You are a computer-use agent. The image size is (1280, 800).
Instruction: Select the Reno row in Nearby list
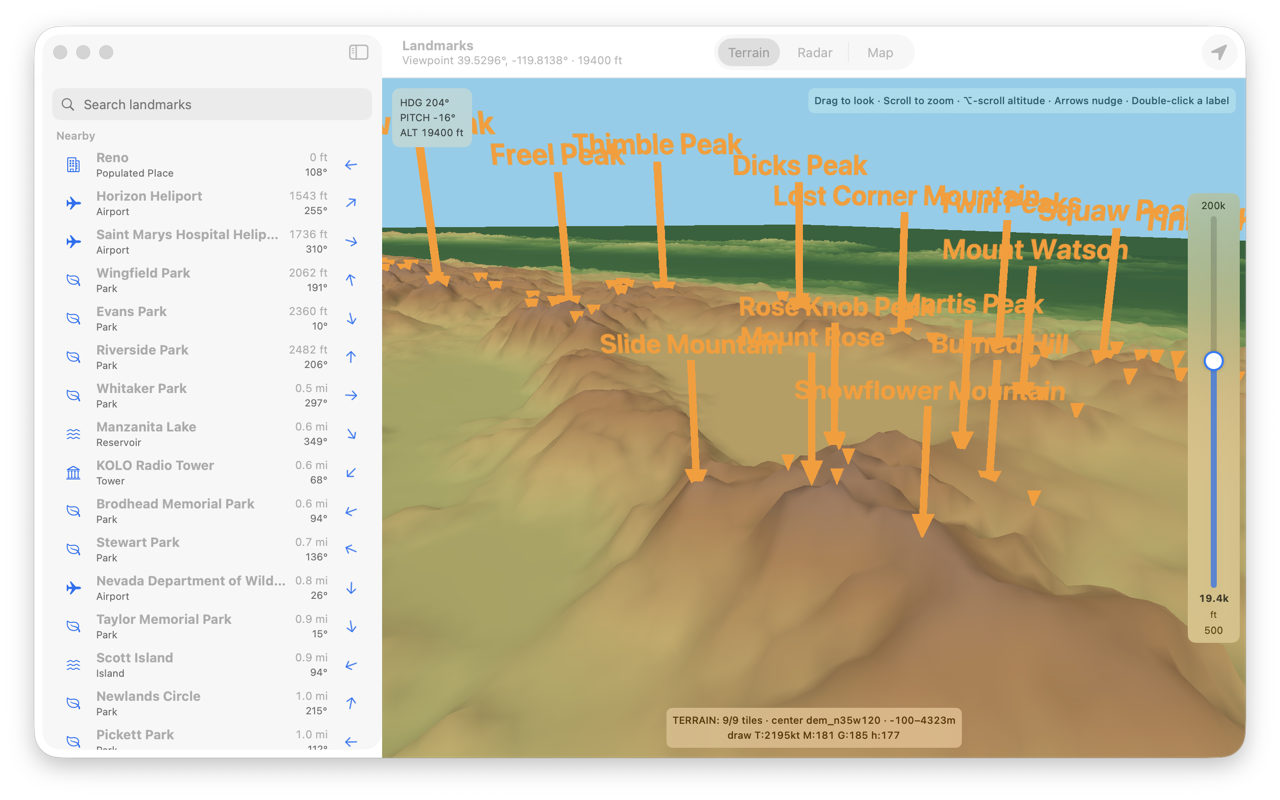[212, 165]
